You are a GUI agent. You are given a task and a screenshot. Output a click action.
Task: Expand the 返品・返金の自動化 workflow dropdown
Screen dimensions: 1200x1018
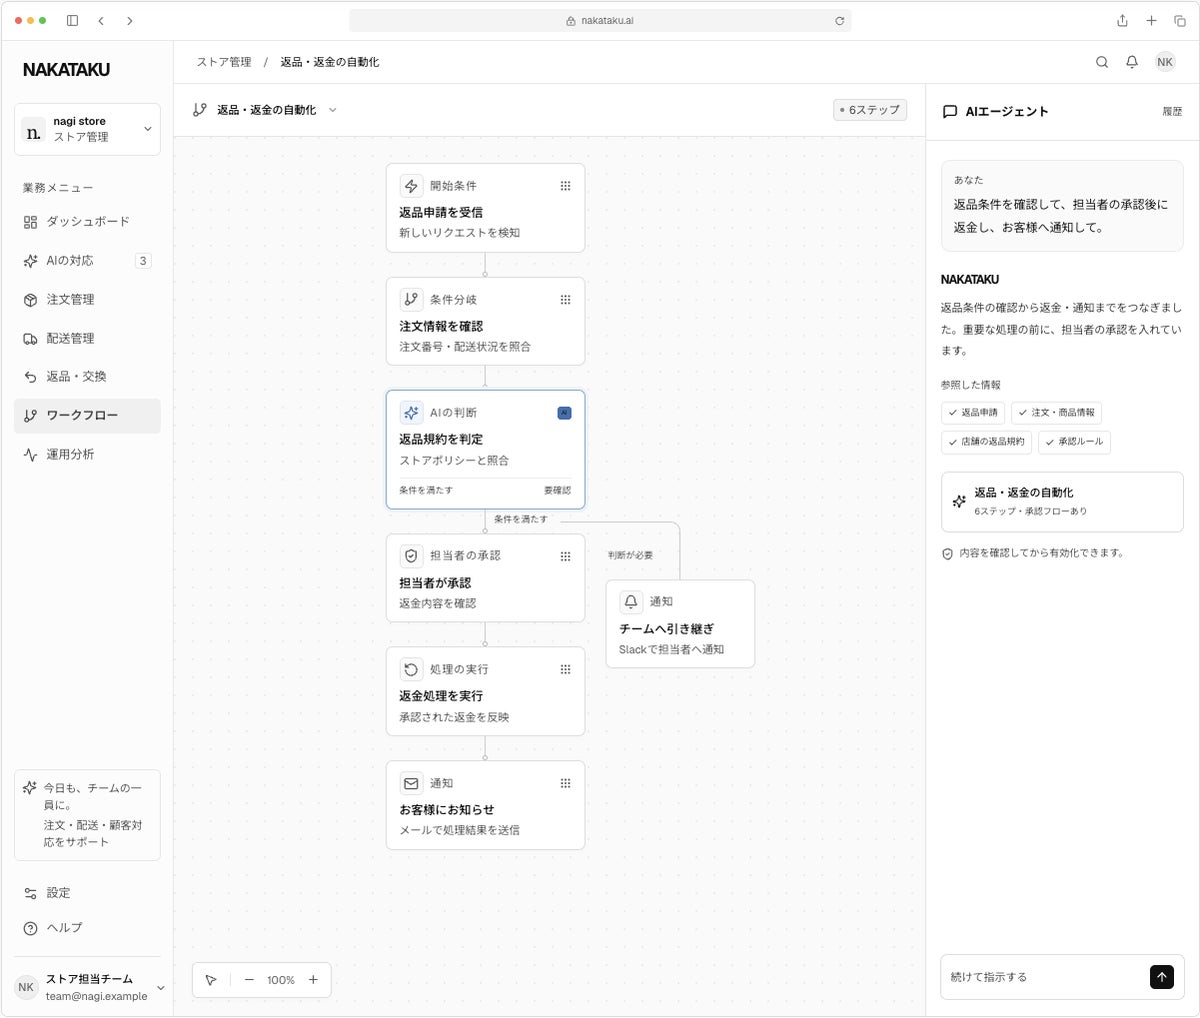[x=333, y=110]
